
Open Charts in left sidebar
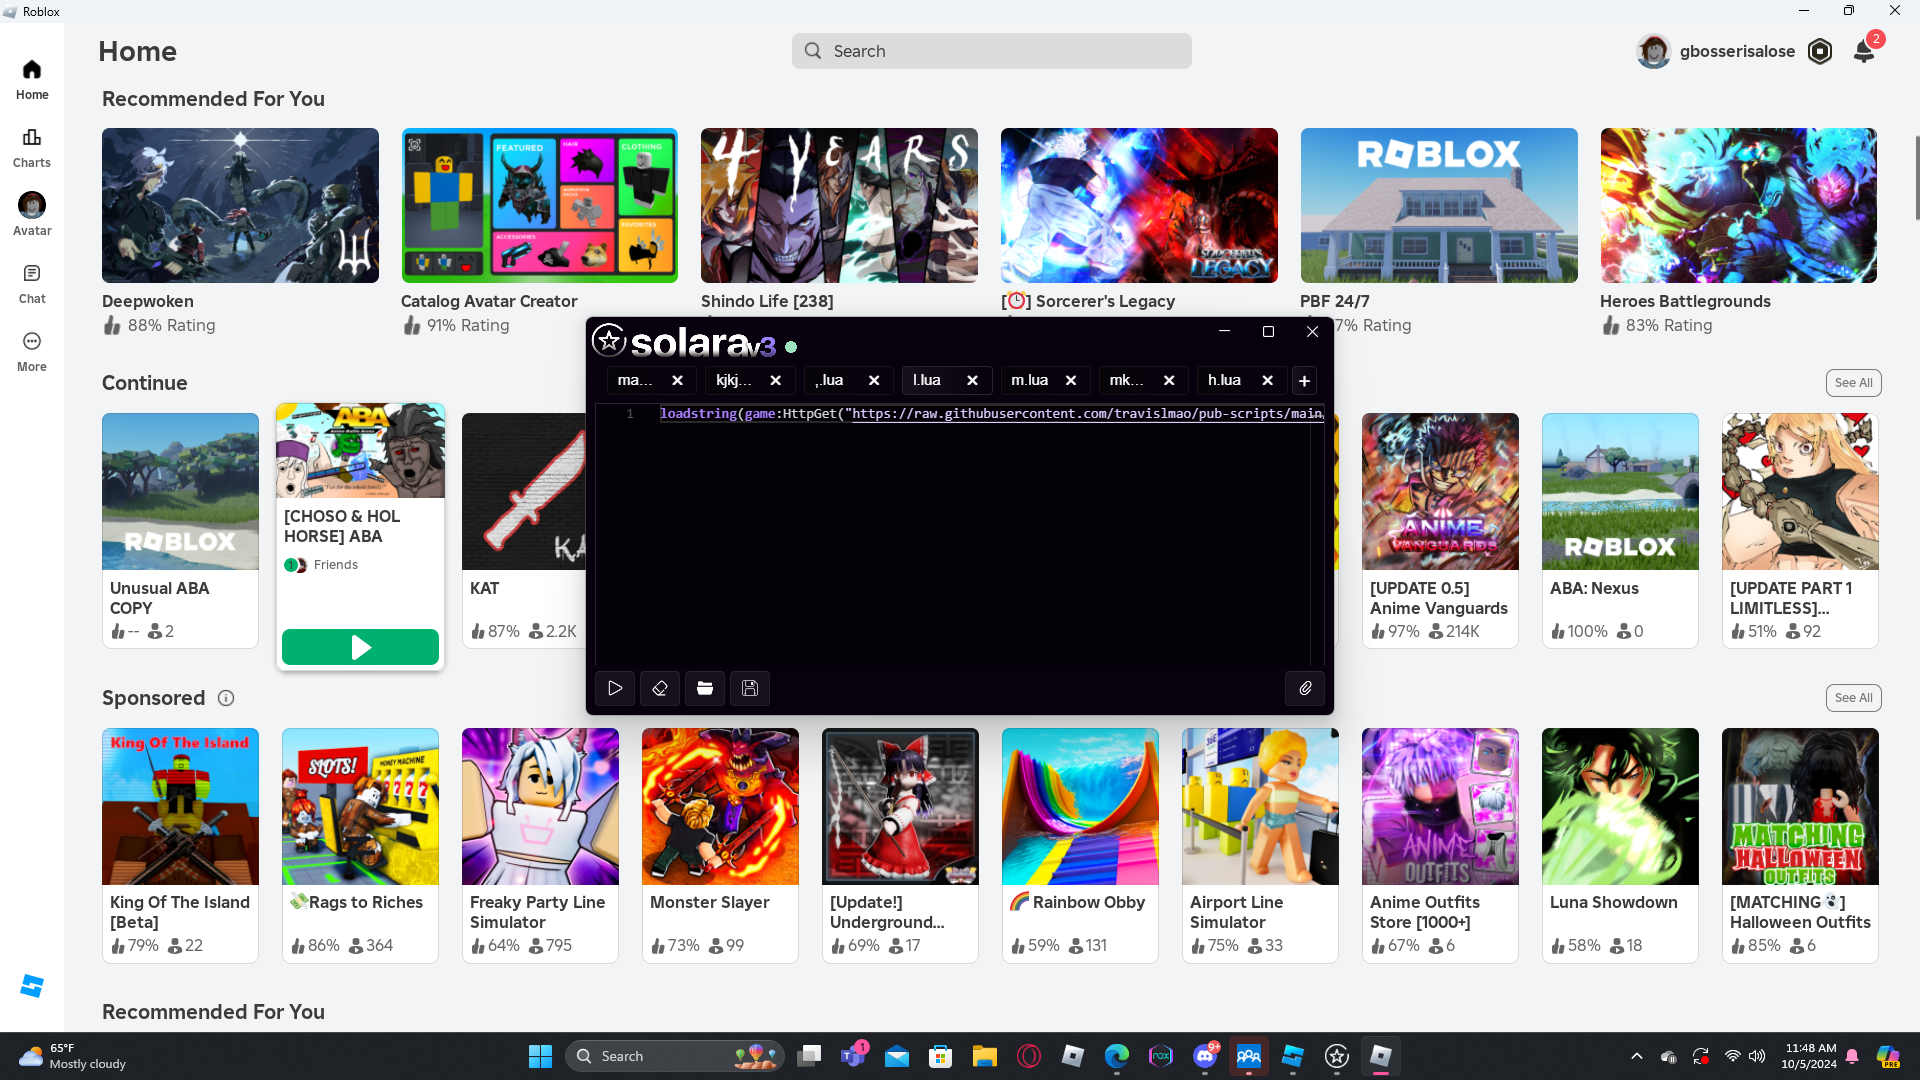point(32,147)
